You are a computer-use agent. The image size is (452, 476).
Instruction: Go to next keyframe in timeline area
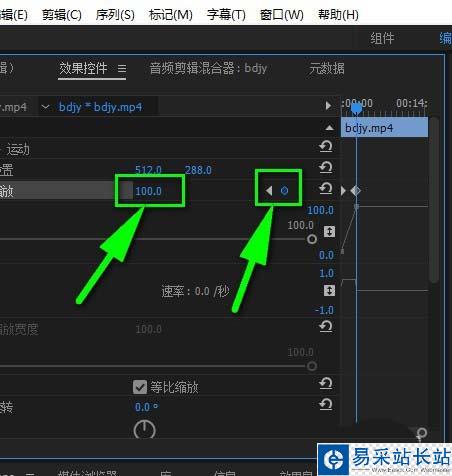(x=343, y=191)
